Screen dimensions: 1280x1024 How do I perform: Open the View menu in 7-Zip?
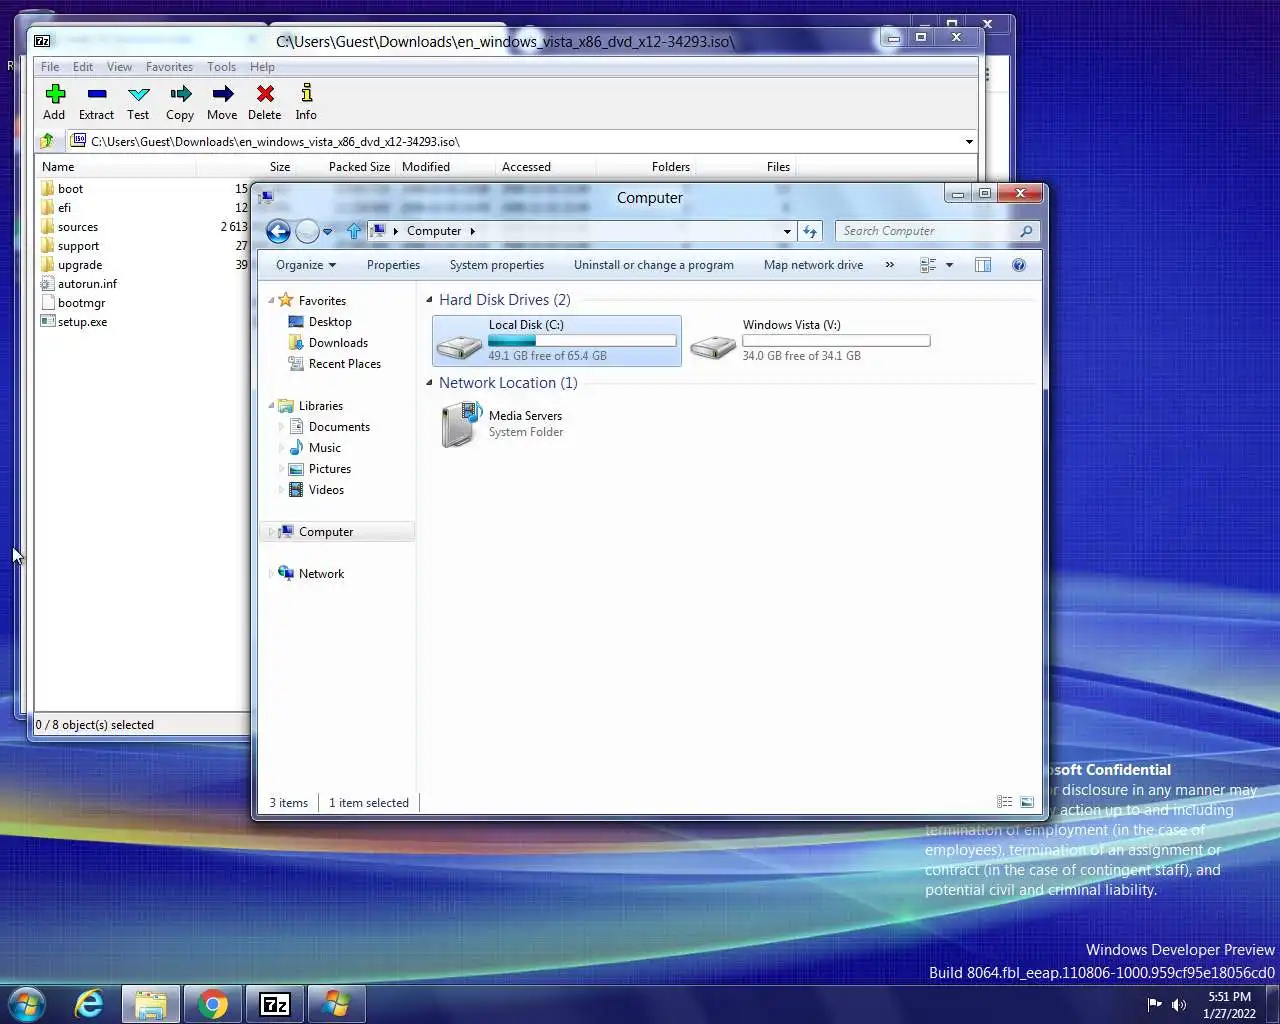click(x=119, y=67)
